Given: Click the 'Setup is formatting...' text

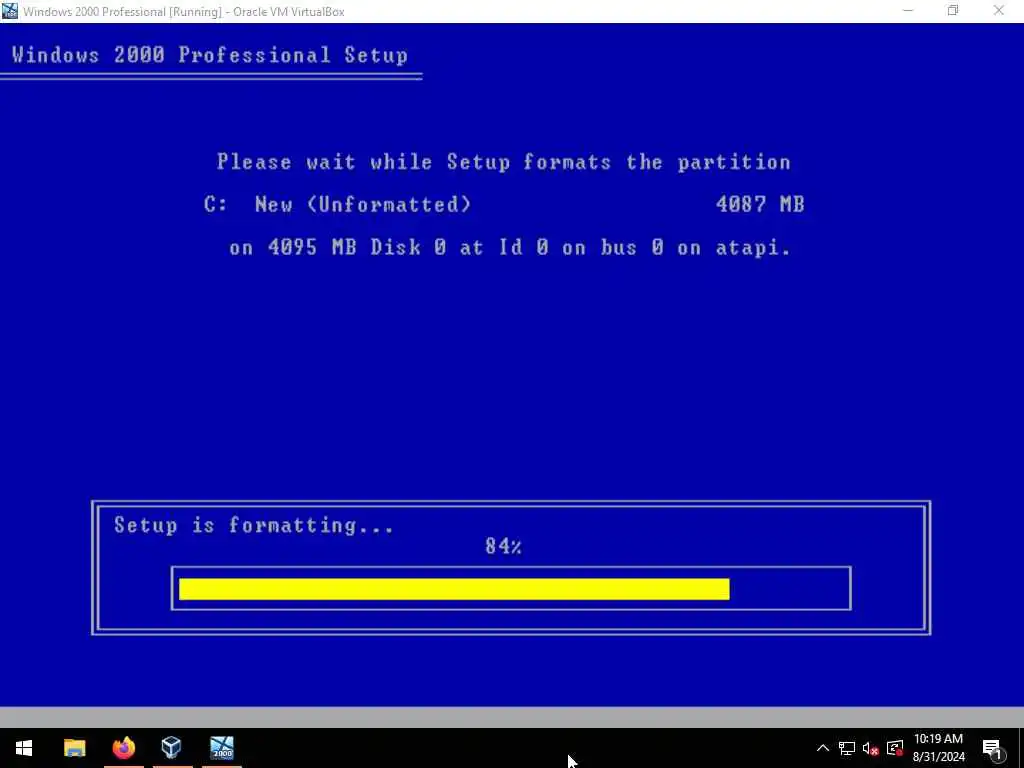Looking at the screenshot, I should coord(253,526).
